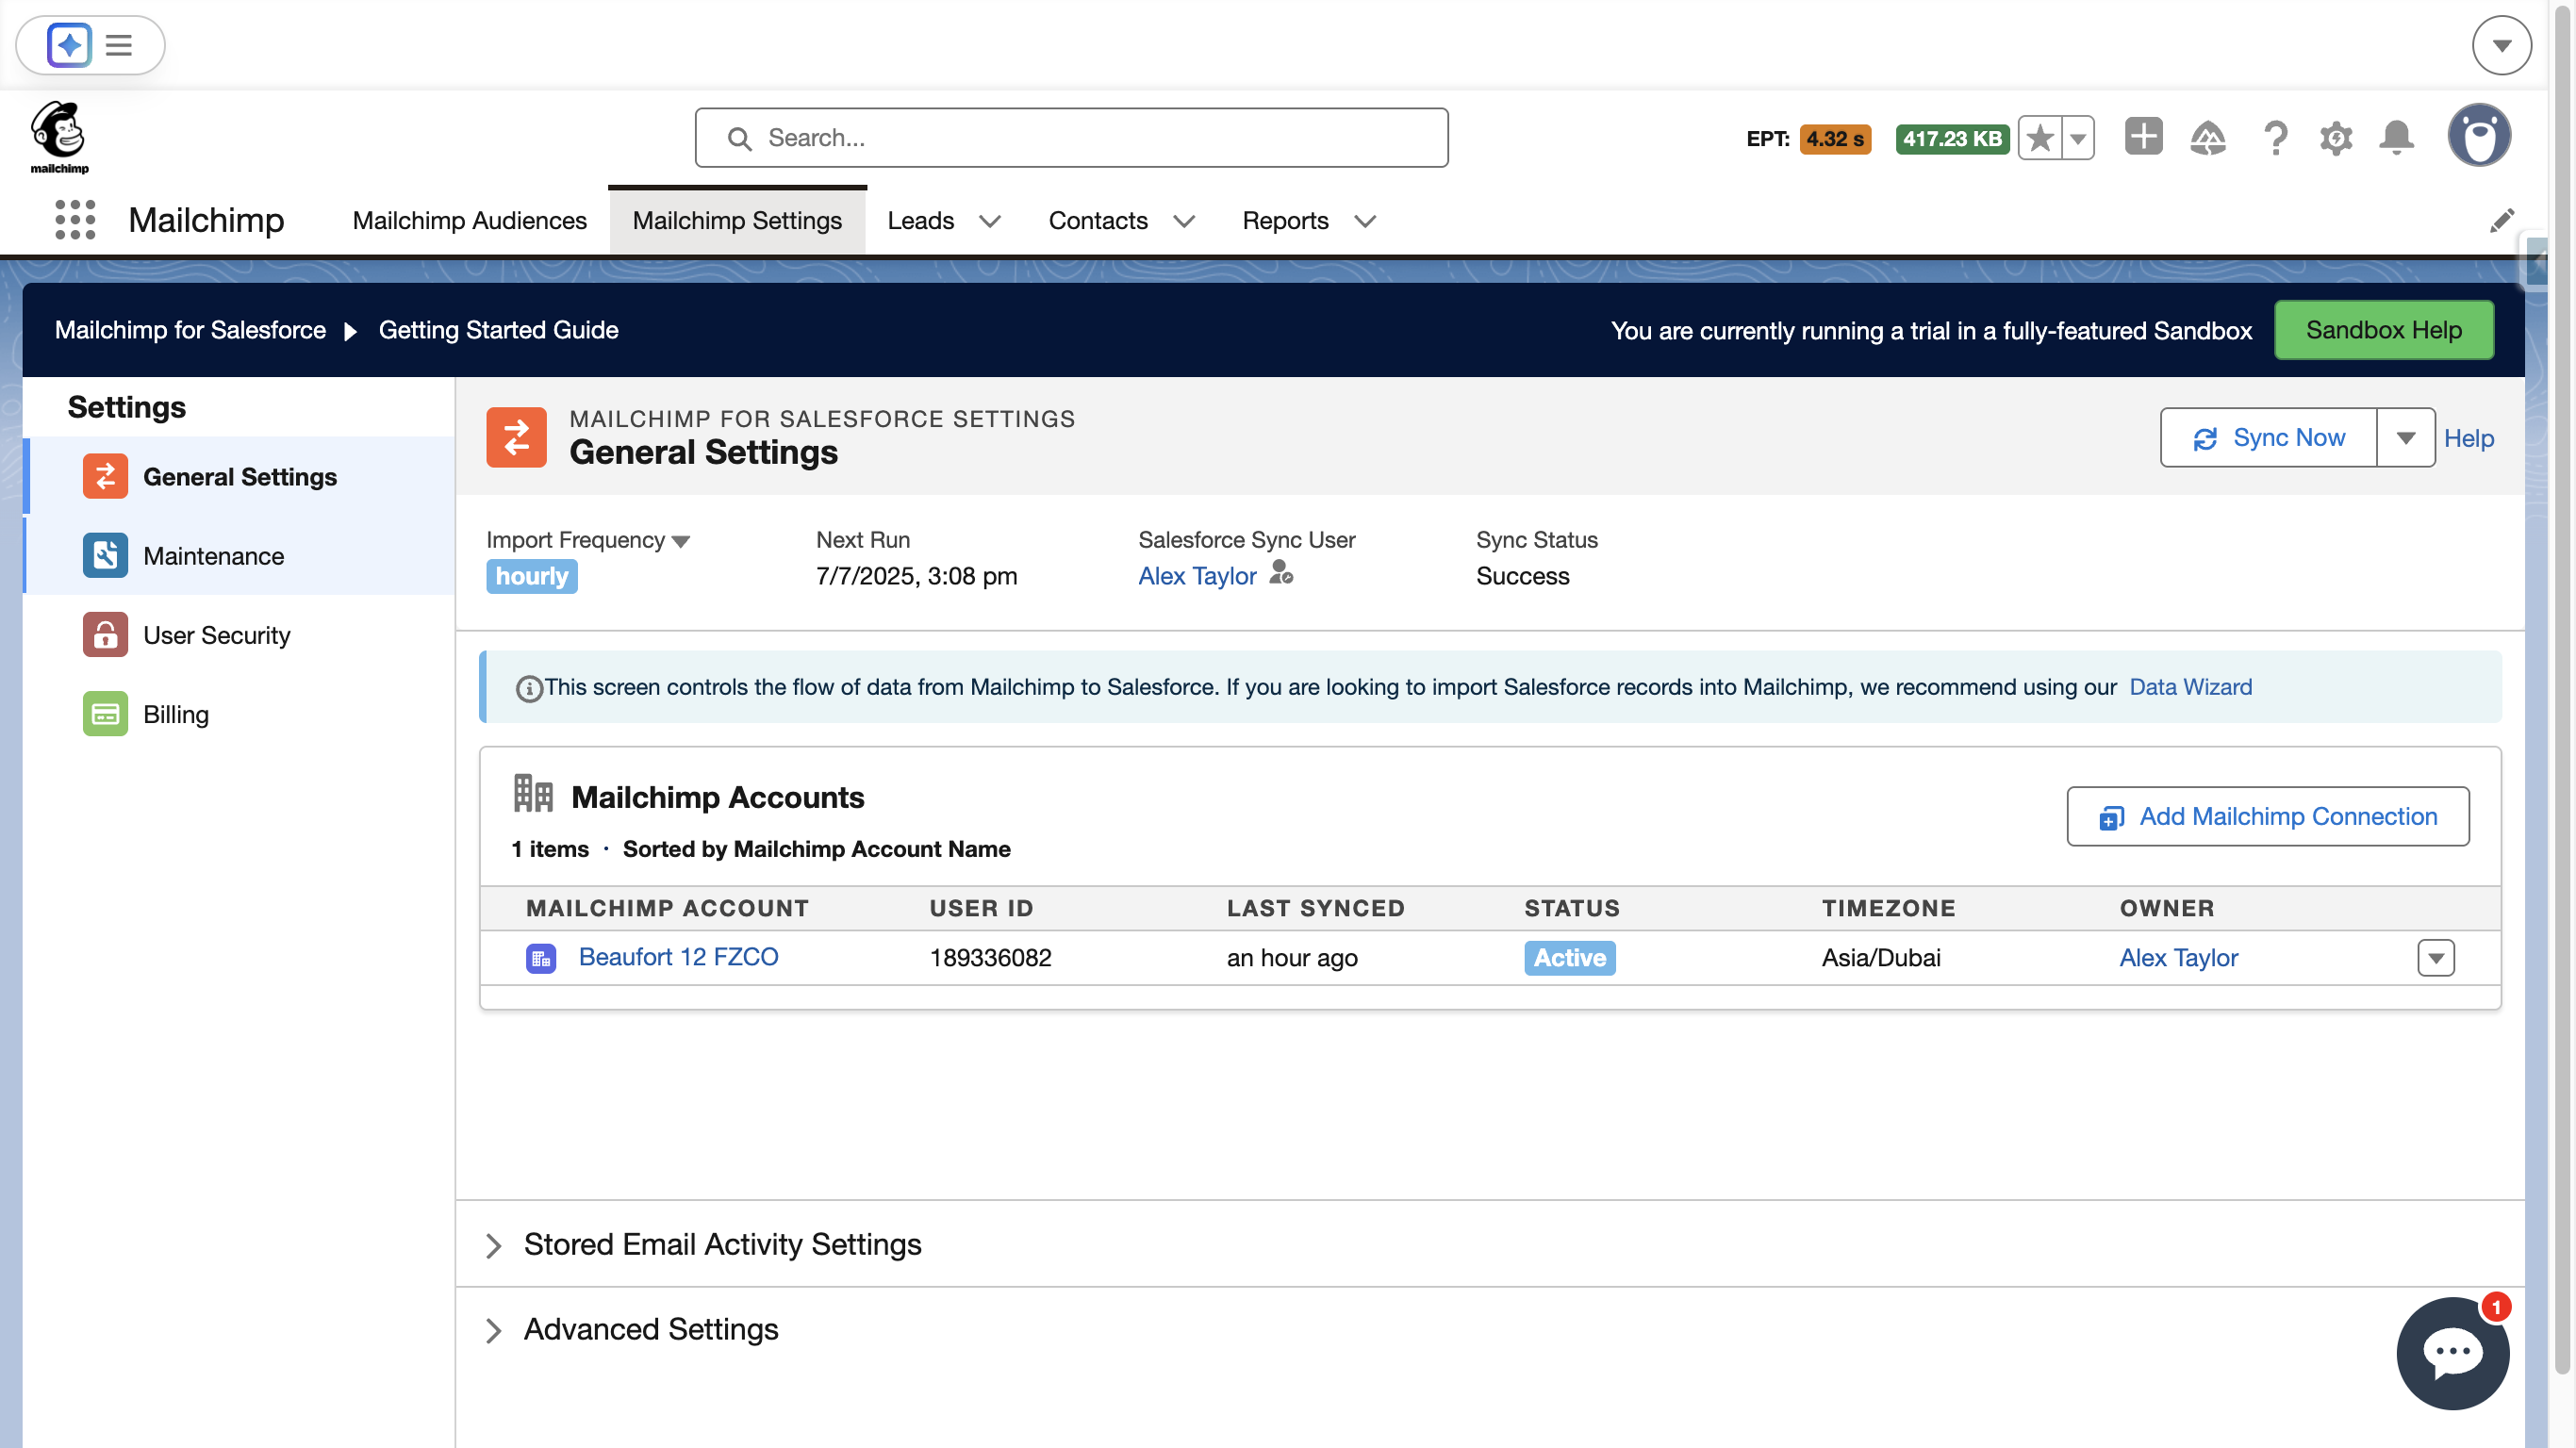This screenshot has height=1448, width=2576.
Task: Open the blue sparkle assistant icon
Action: coord(69,45)
